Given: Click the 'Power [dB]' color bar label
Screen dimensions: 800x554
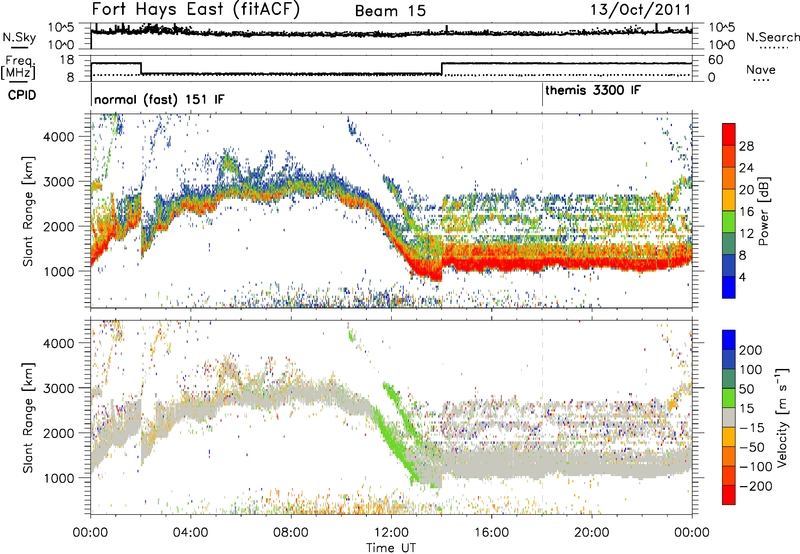Looking at the screenshot, I should pyautogui.click(x=764, y=211).
